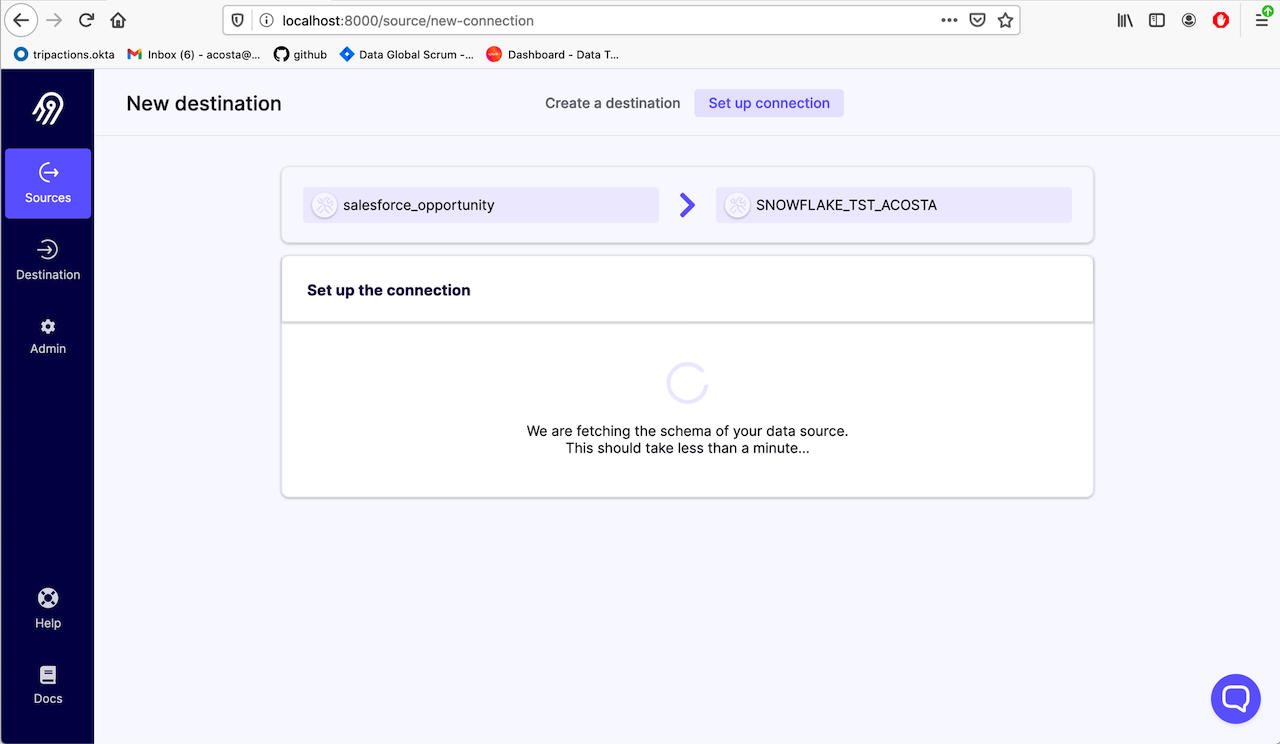The width and height of the screenshot is (1280, 744).
Task: Click the account profile icon in the toolbar
Action: 1188,19
